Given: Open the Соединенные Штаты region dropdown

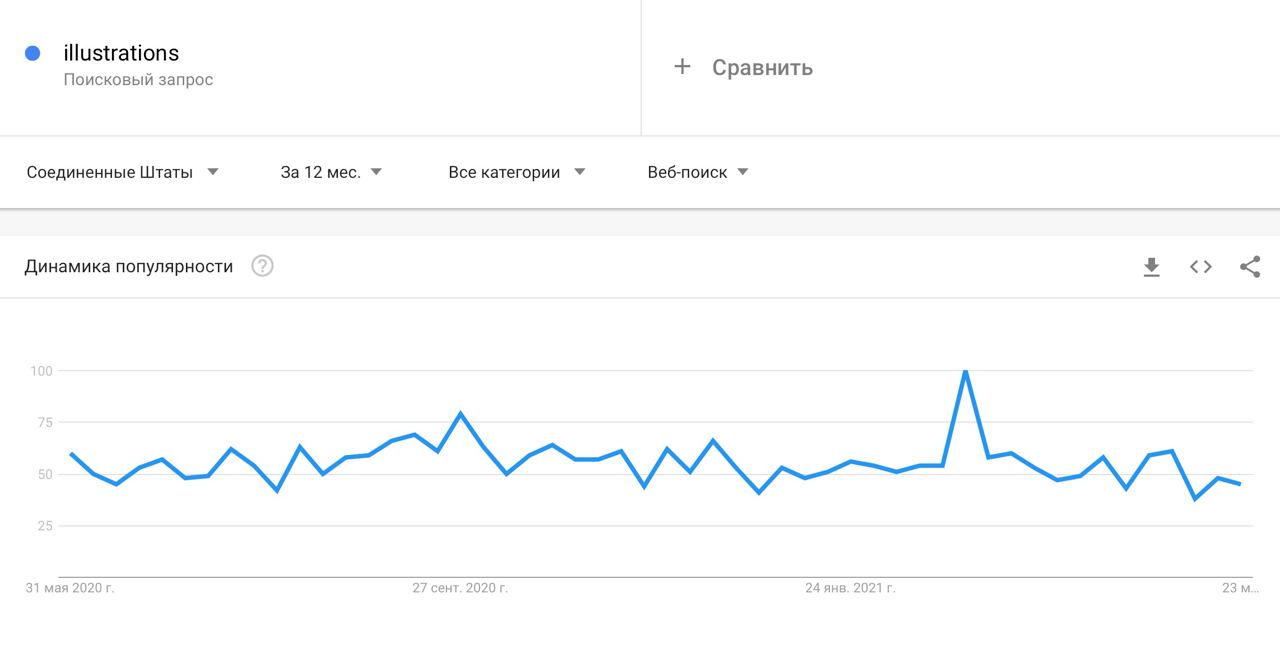Looking at the screenshot, I should click(x=122, y=172).
